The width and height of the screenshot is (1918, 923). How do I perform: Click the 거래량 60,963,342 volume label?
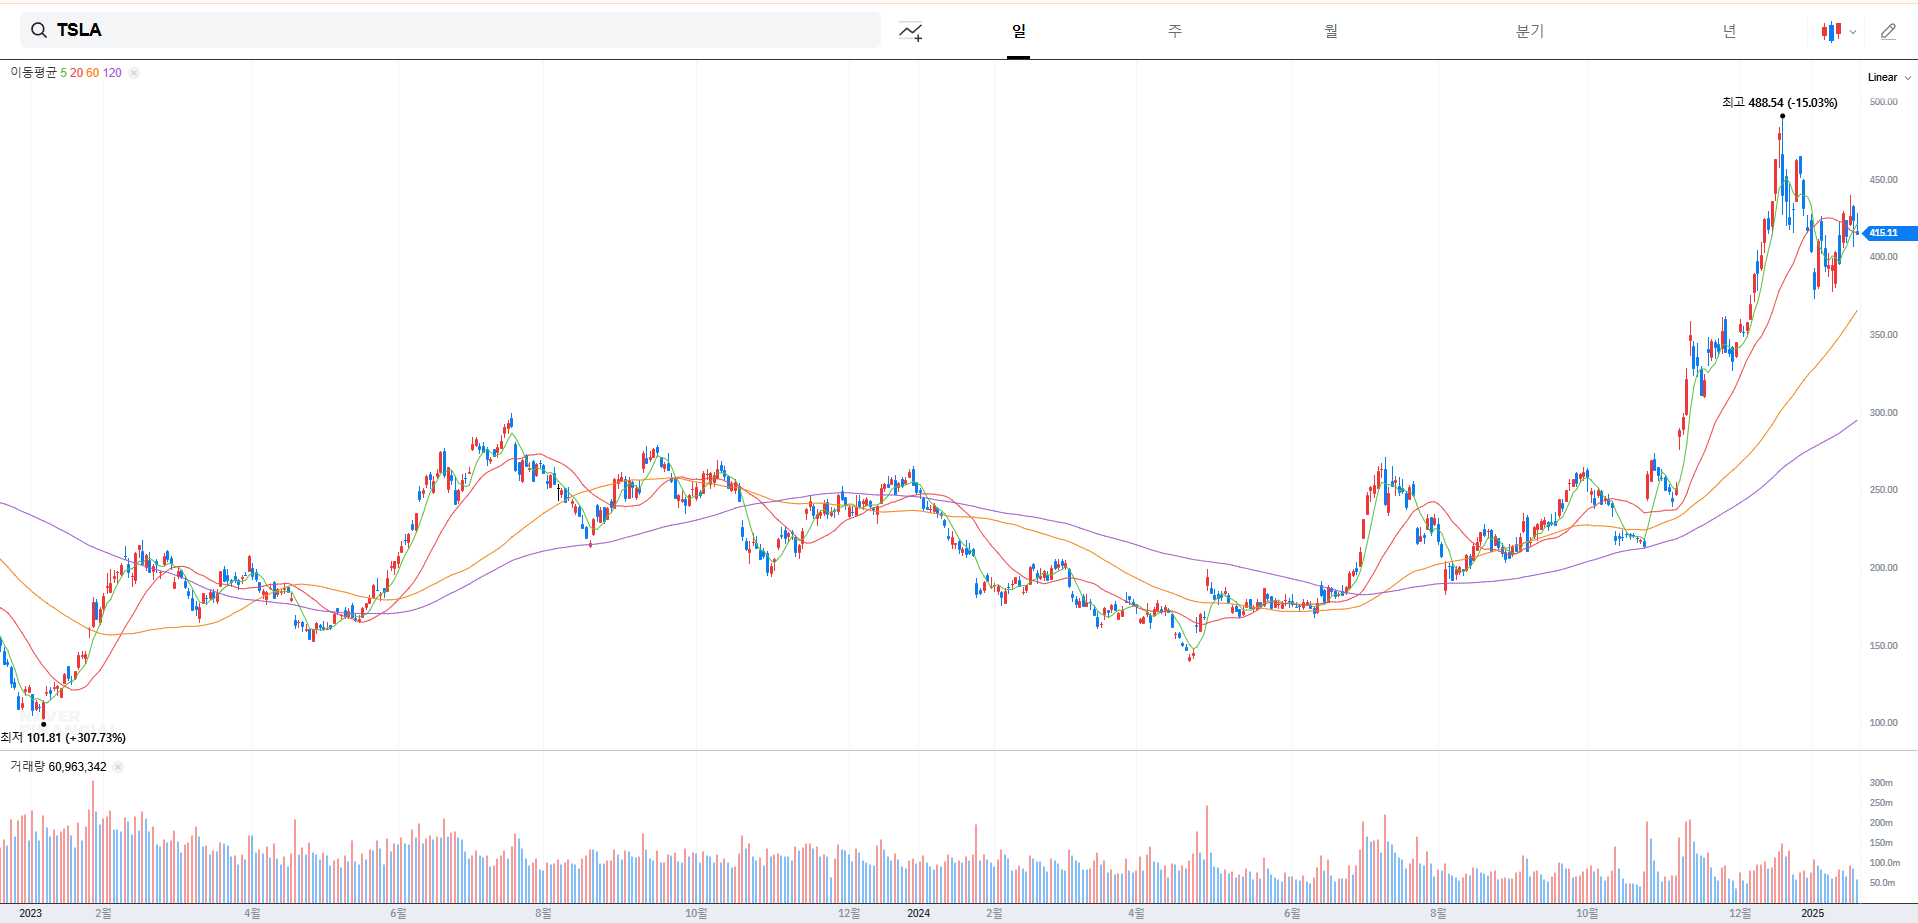click(58, 767)
